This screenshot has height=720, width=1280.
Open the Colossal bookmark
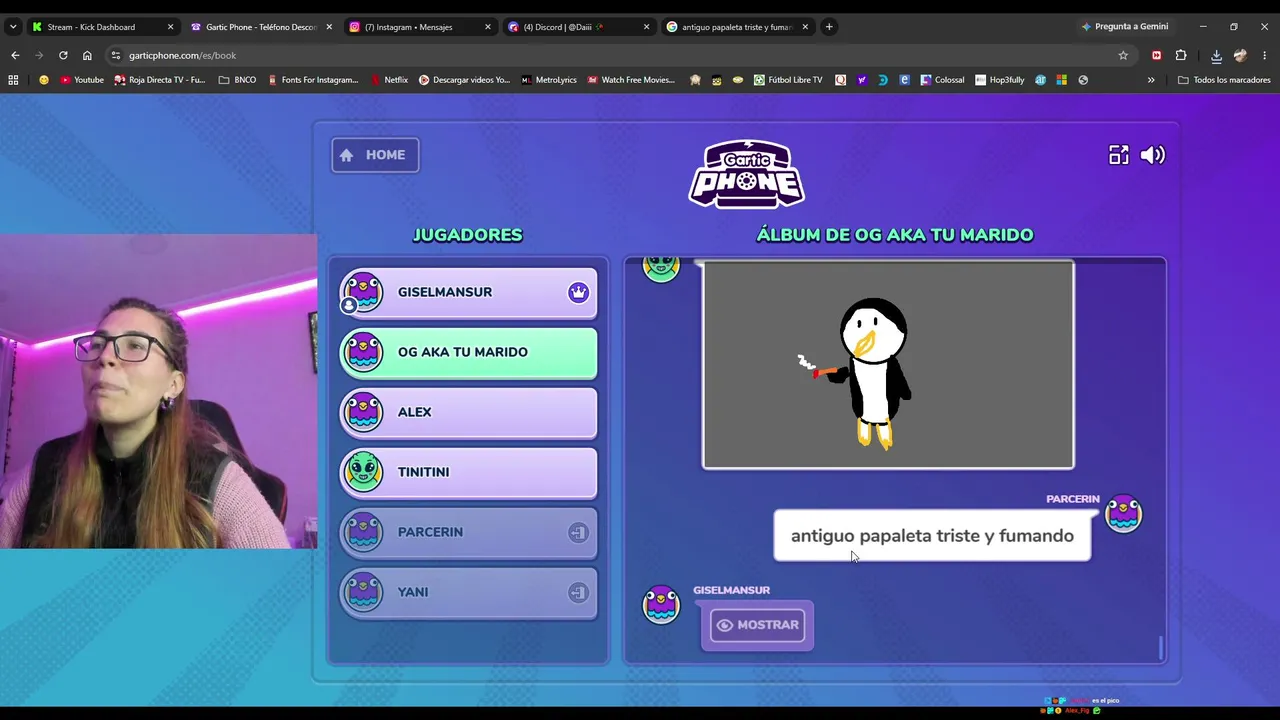942,80
